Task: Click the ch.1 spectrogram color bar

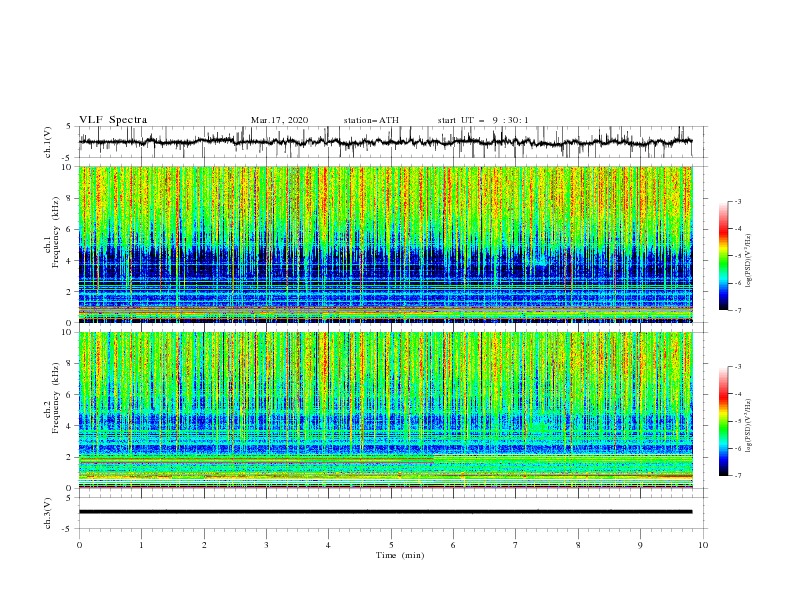Action: coord(723,256)
